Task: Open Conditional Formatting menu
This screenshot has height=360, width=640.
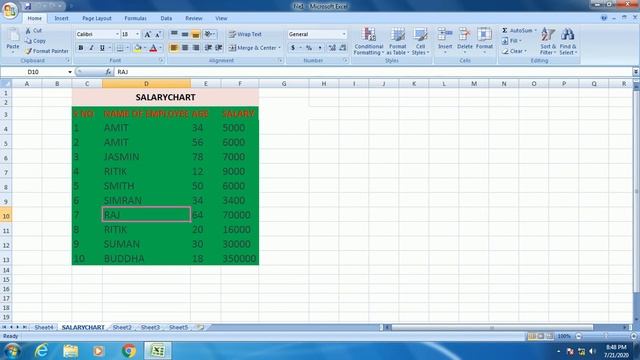Action: coord(369,41)
